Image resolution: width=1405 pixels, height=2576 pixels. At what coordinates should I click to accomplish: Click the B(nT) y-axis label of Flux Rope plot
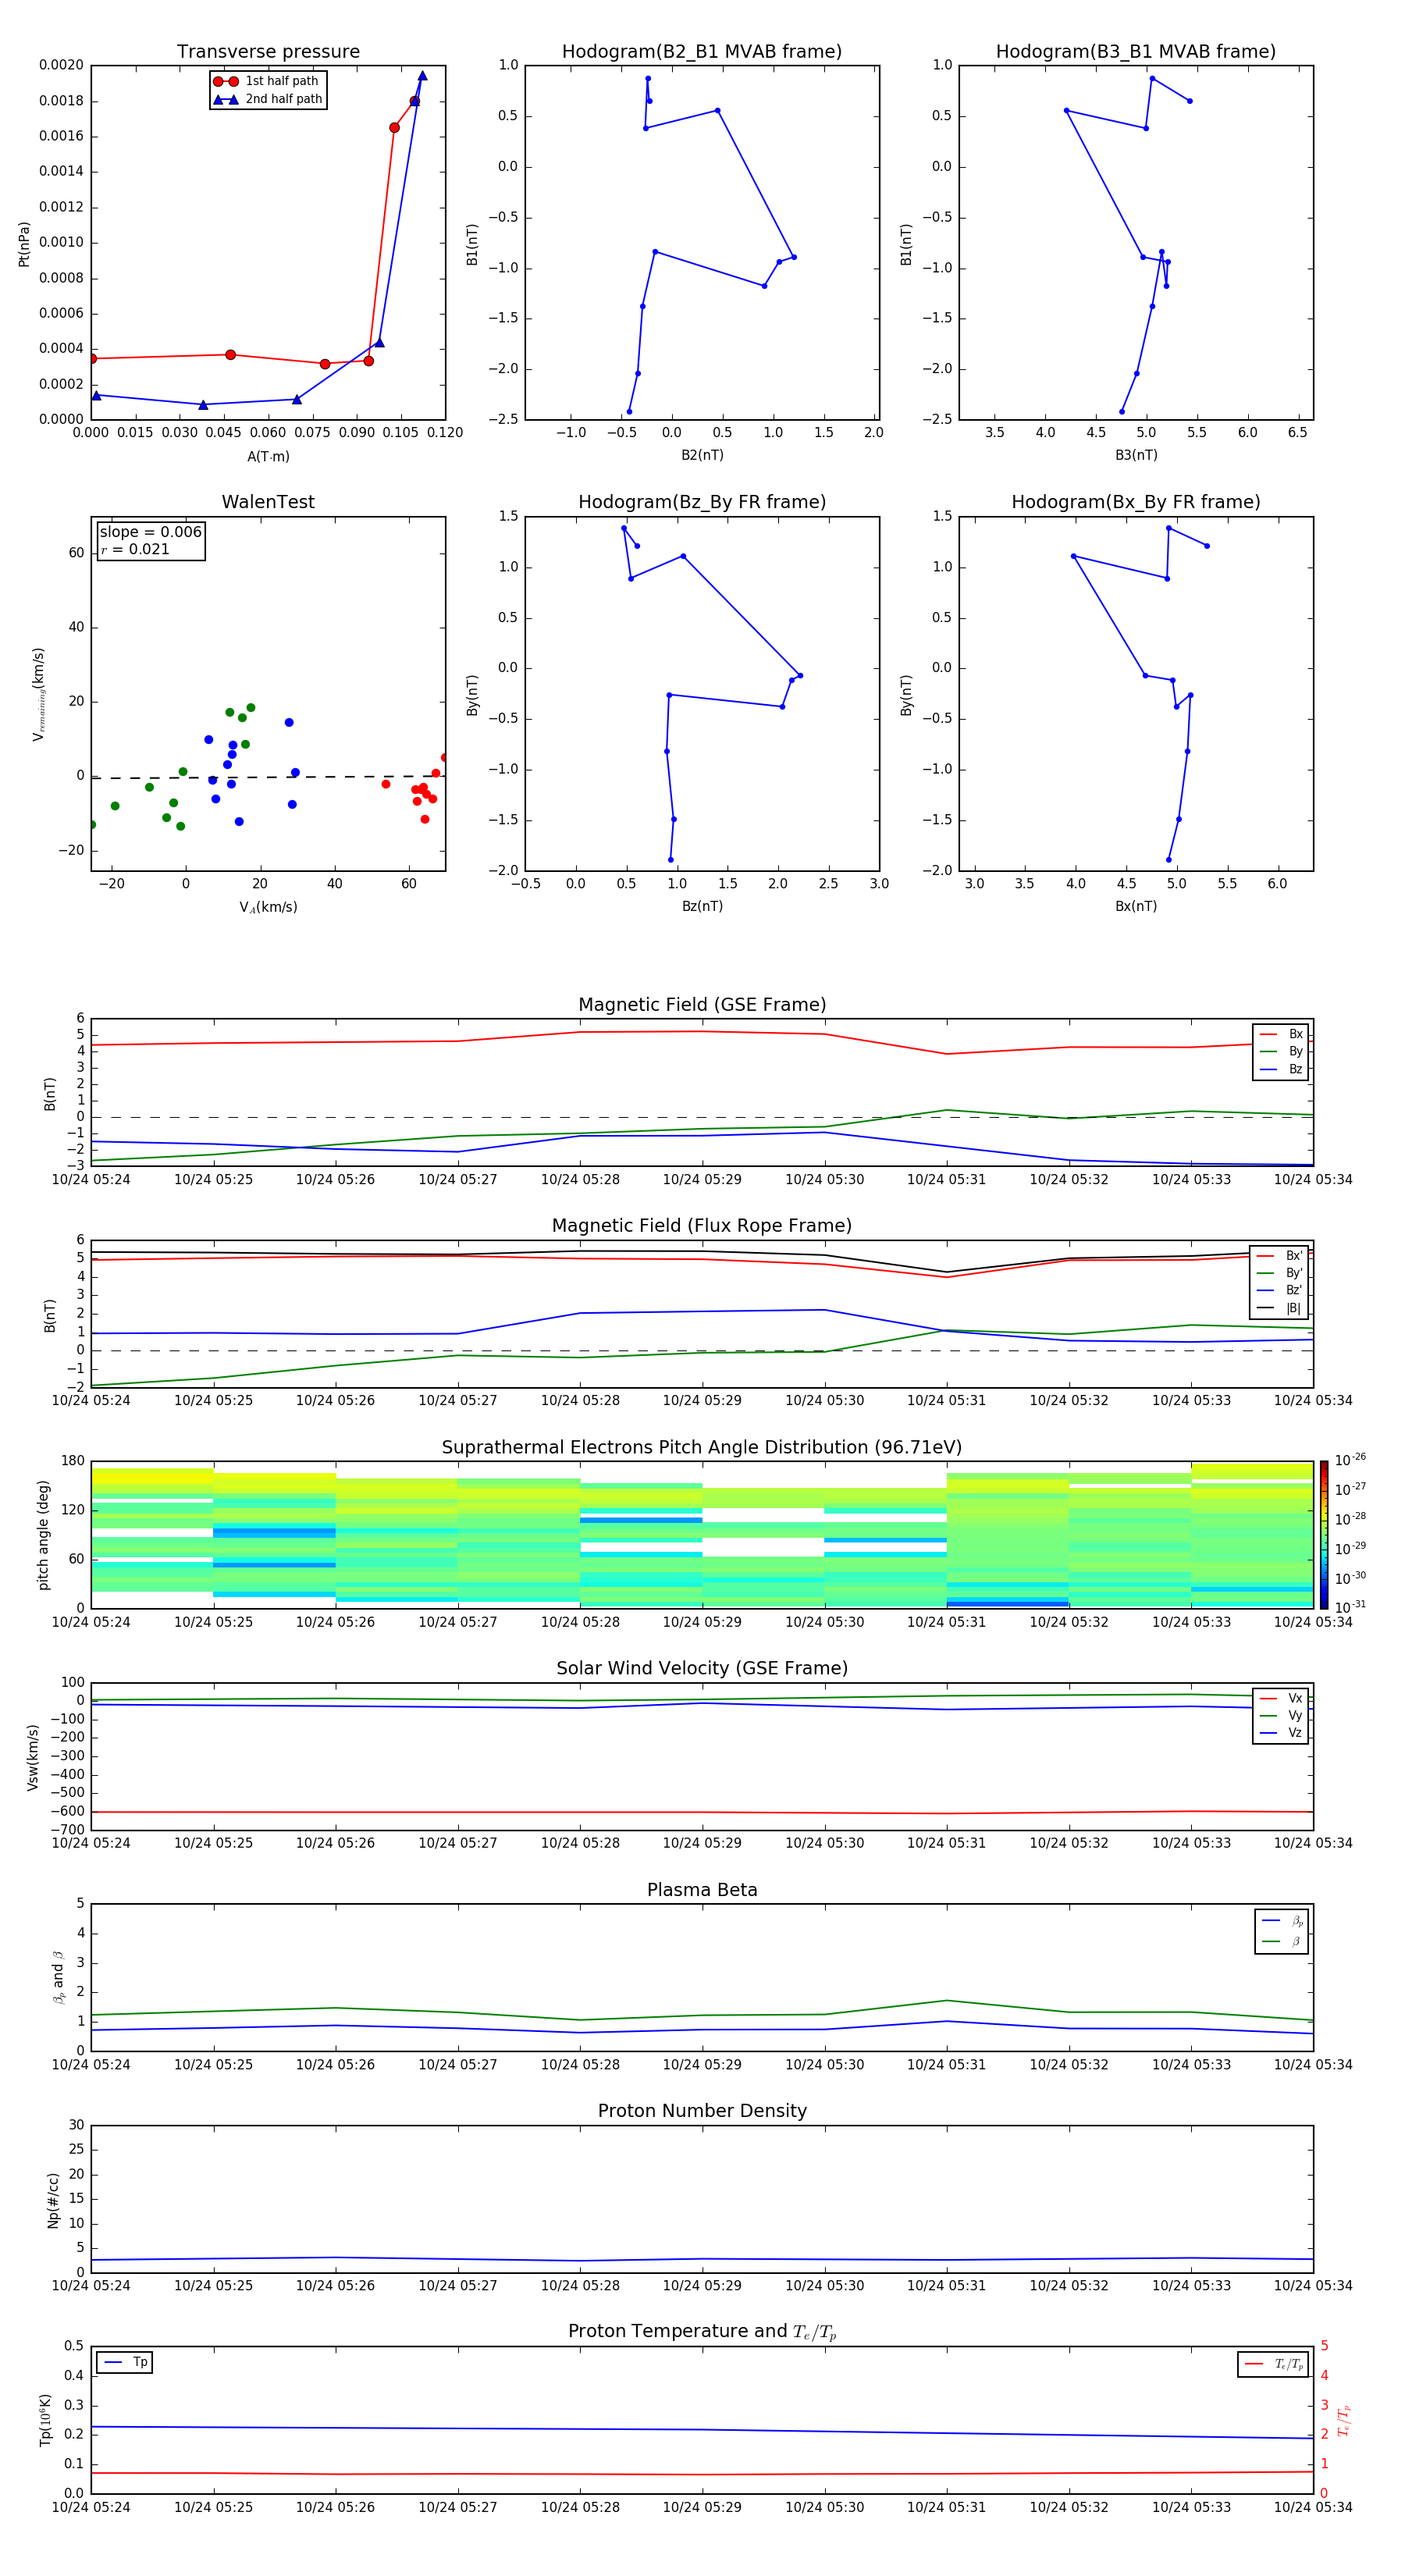point(50,1315)
